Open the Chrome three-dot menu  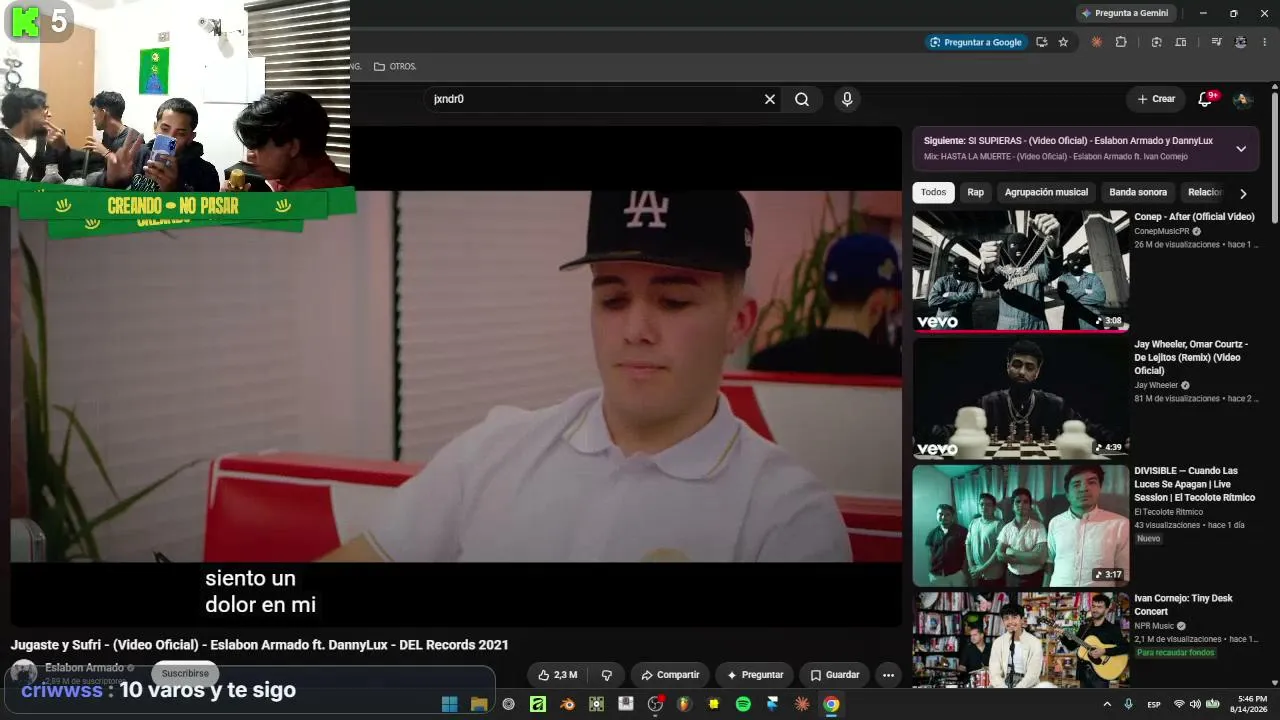point(1265,42)
